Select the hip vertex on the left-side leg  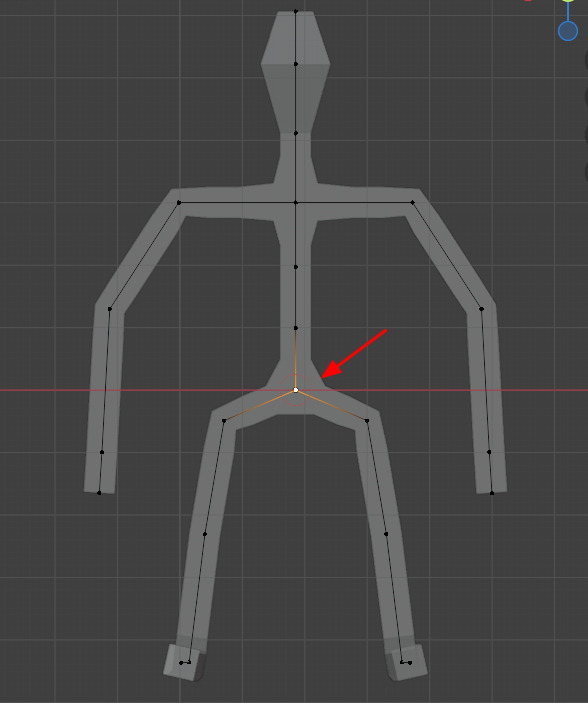[224, 421]
